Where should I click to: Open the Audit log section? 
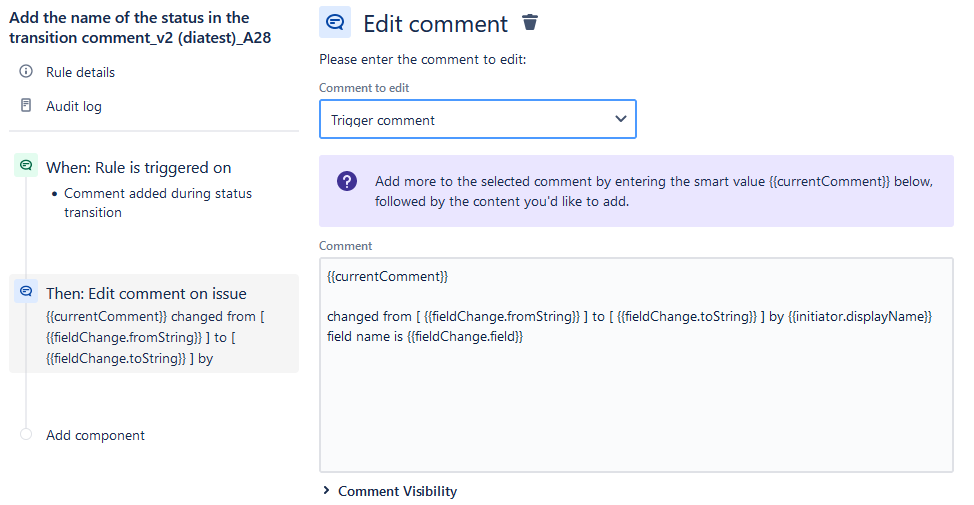74,106
